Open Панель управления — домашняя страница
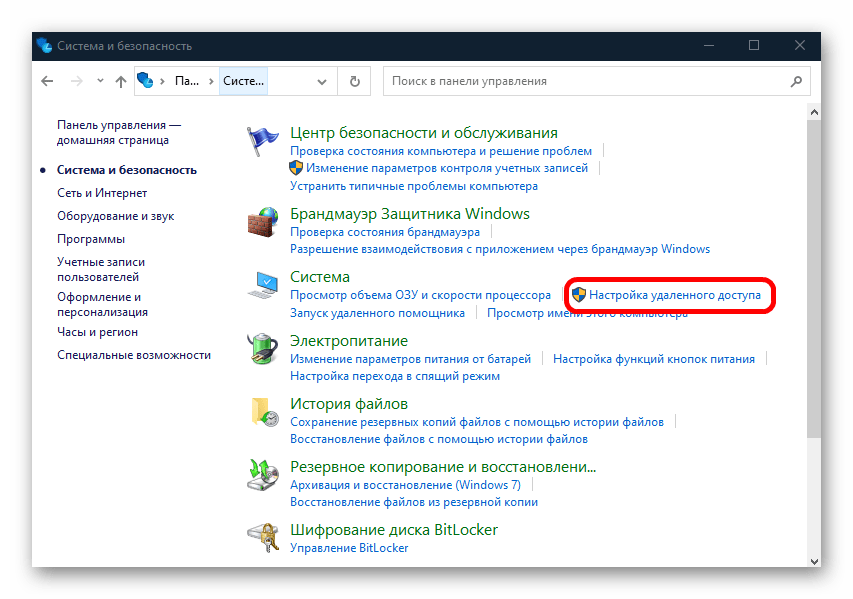Viewport: 853px width, 599px height. coord(119,132)
